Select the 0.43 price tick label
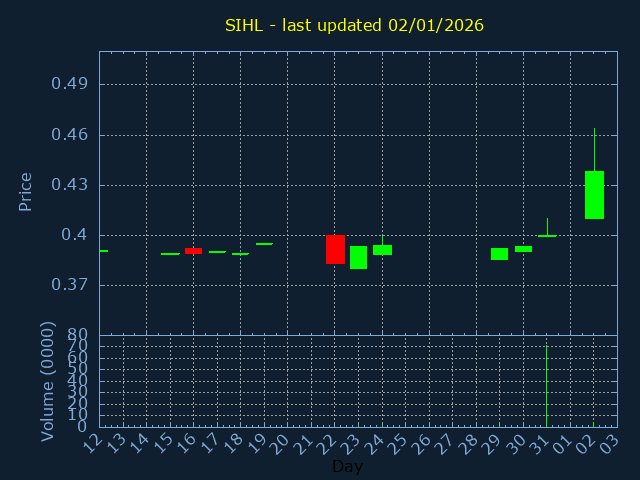 [70, 185]
